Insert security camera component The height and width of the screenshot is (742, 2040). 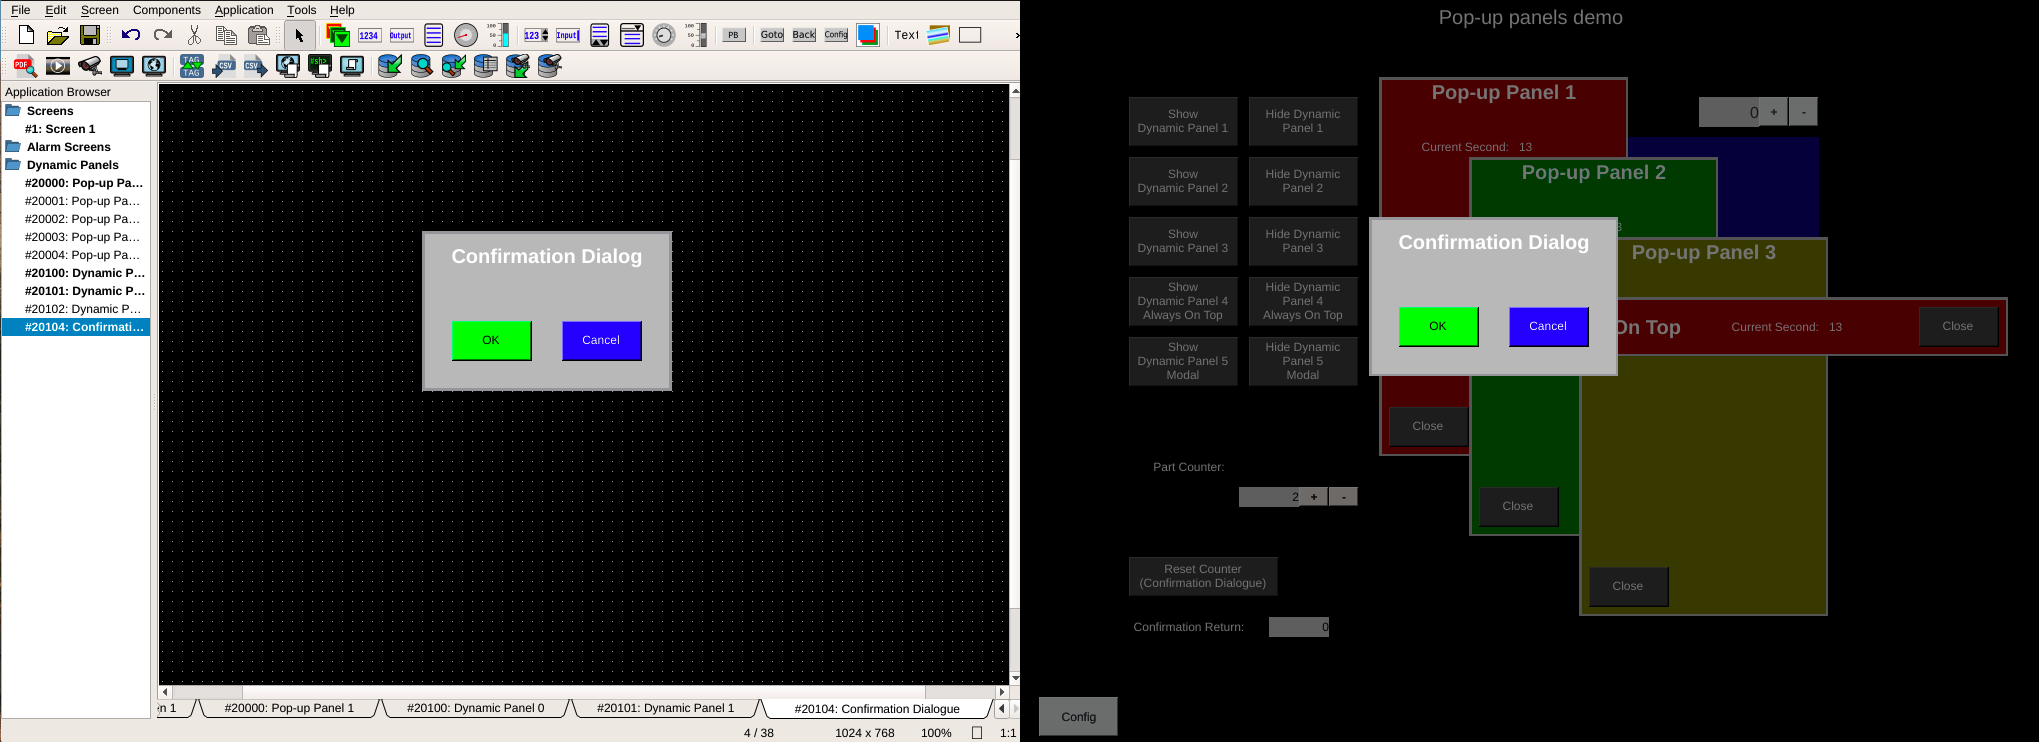click(x=90, y=66)
